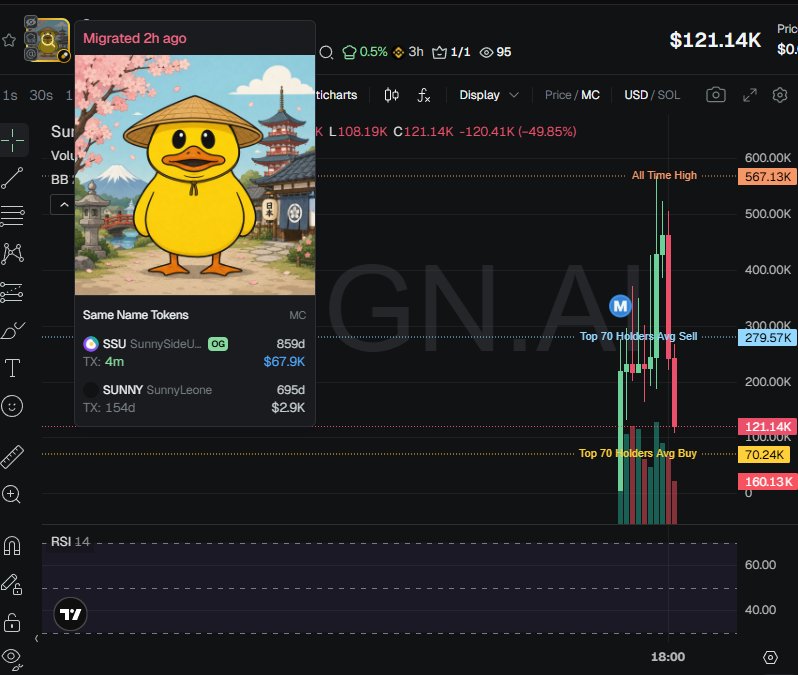Open the Multicharts option
Viewport: 798px width, 675px height.
click(x=336, y=95)
